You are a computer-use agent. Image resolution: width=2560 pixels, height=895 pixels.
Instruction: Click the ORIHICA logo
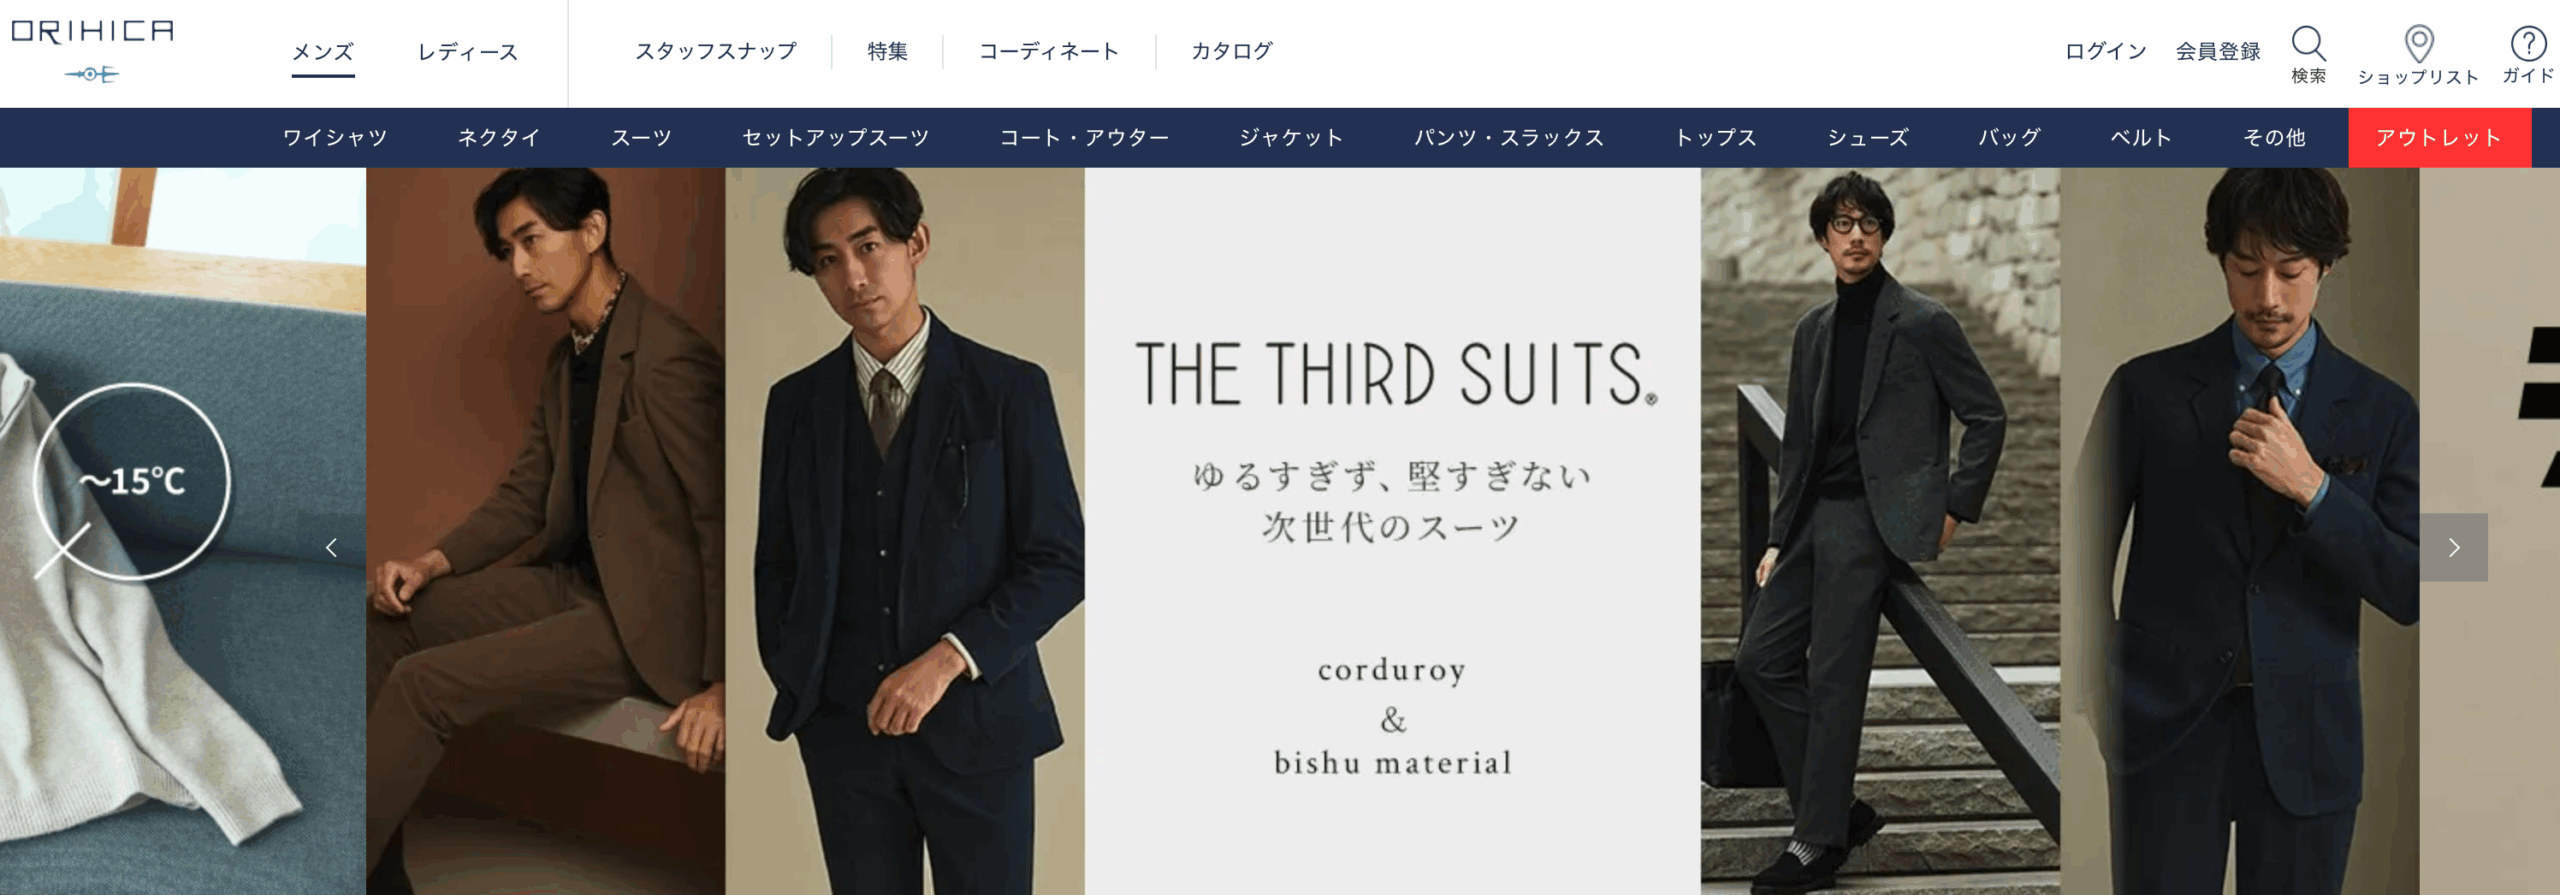click(92, 49)
